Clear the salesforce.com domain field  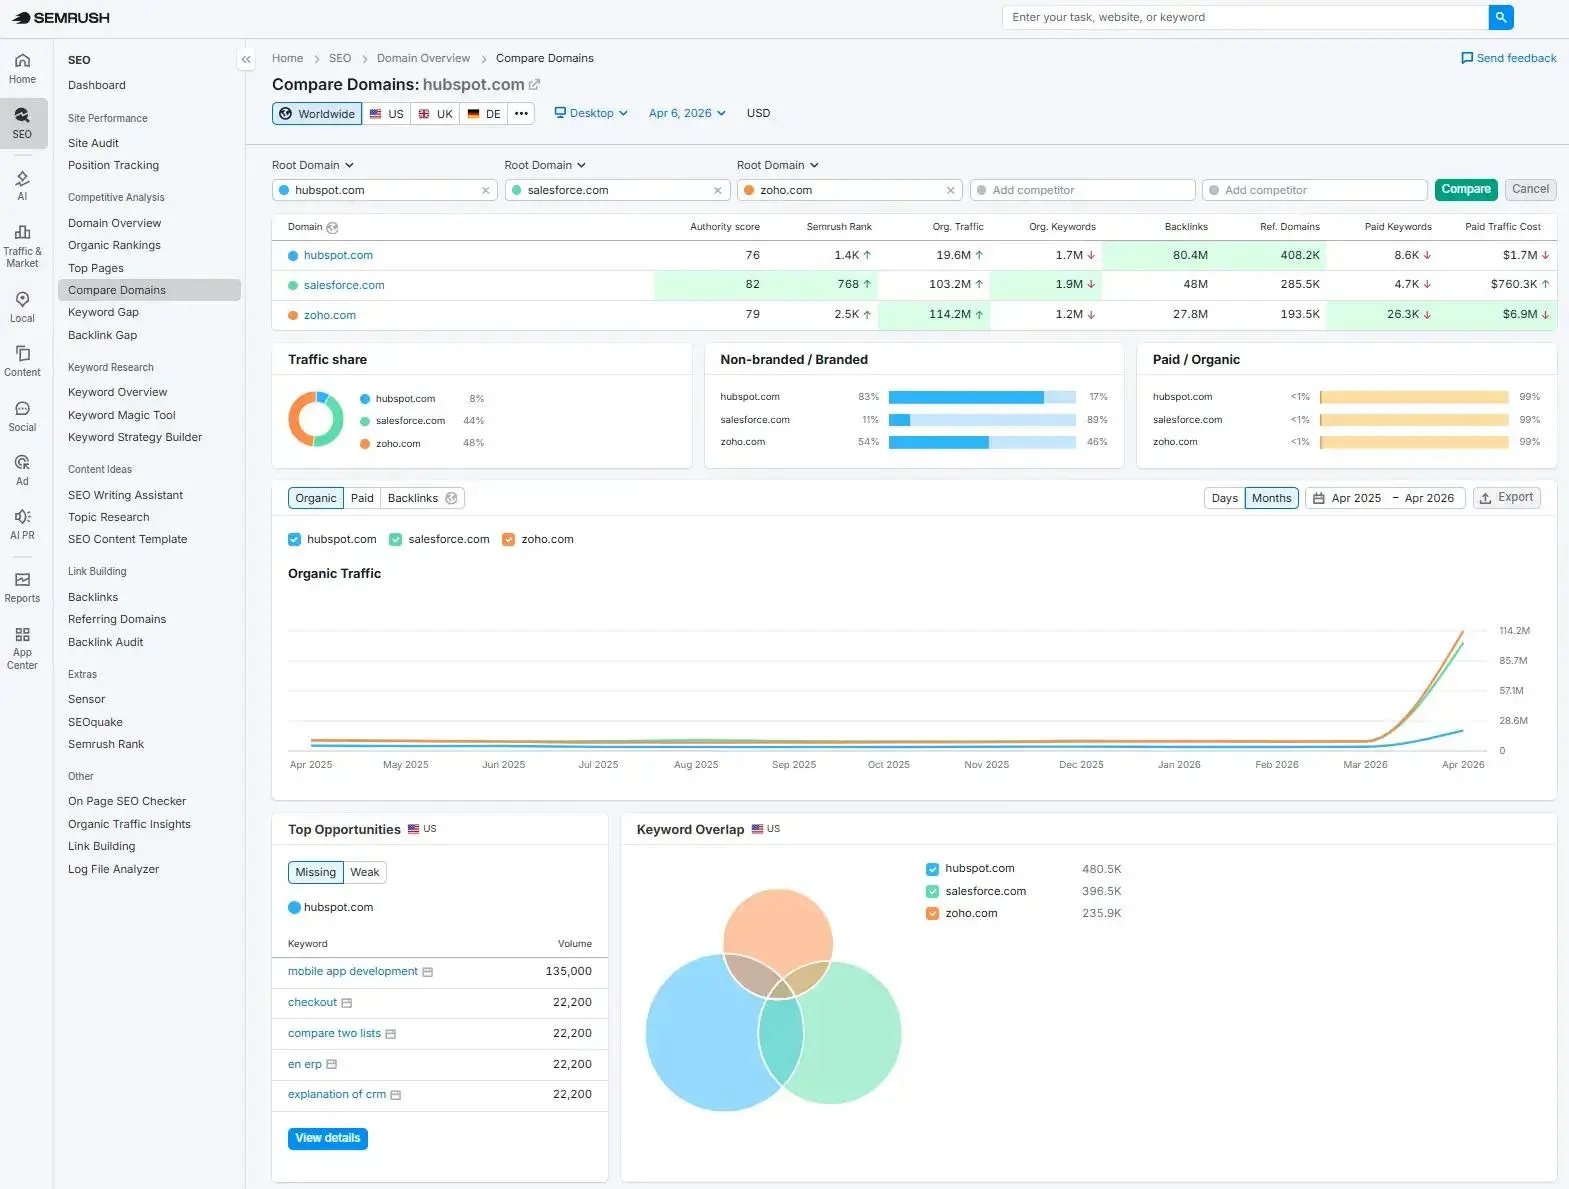point(718,190)
